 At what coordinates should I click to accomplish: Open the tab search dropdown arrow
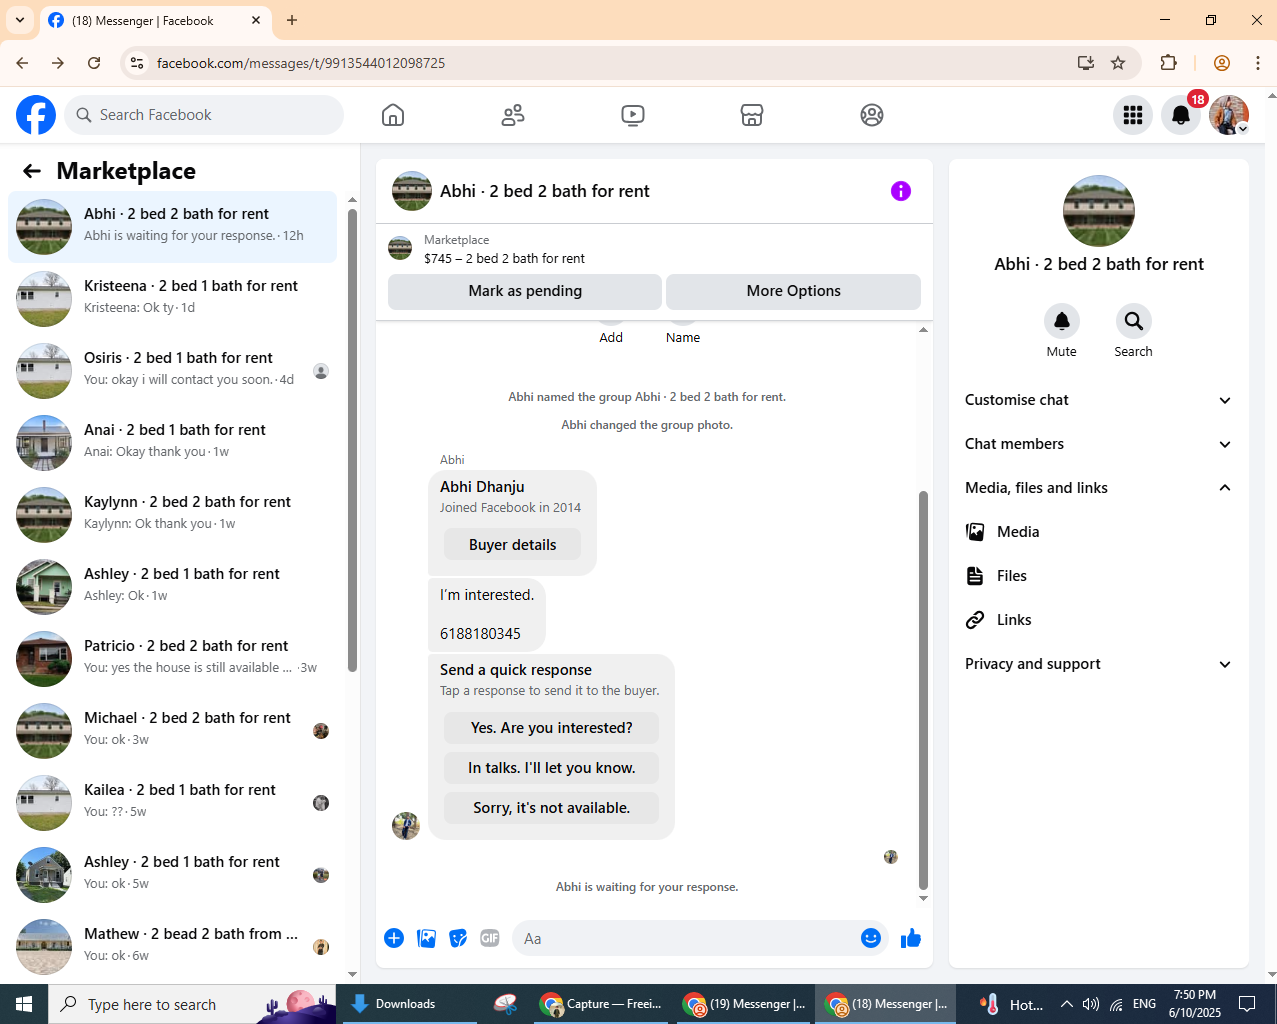pyautogui.click(x=20, y=20)
